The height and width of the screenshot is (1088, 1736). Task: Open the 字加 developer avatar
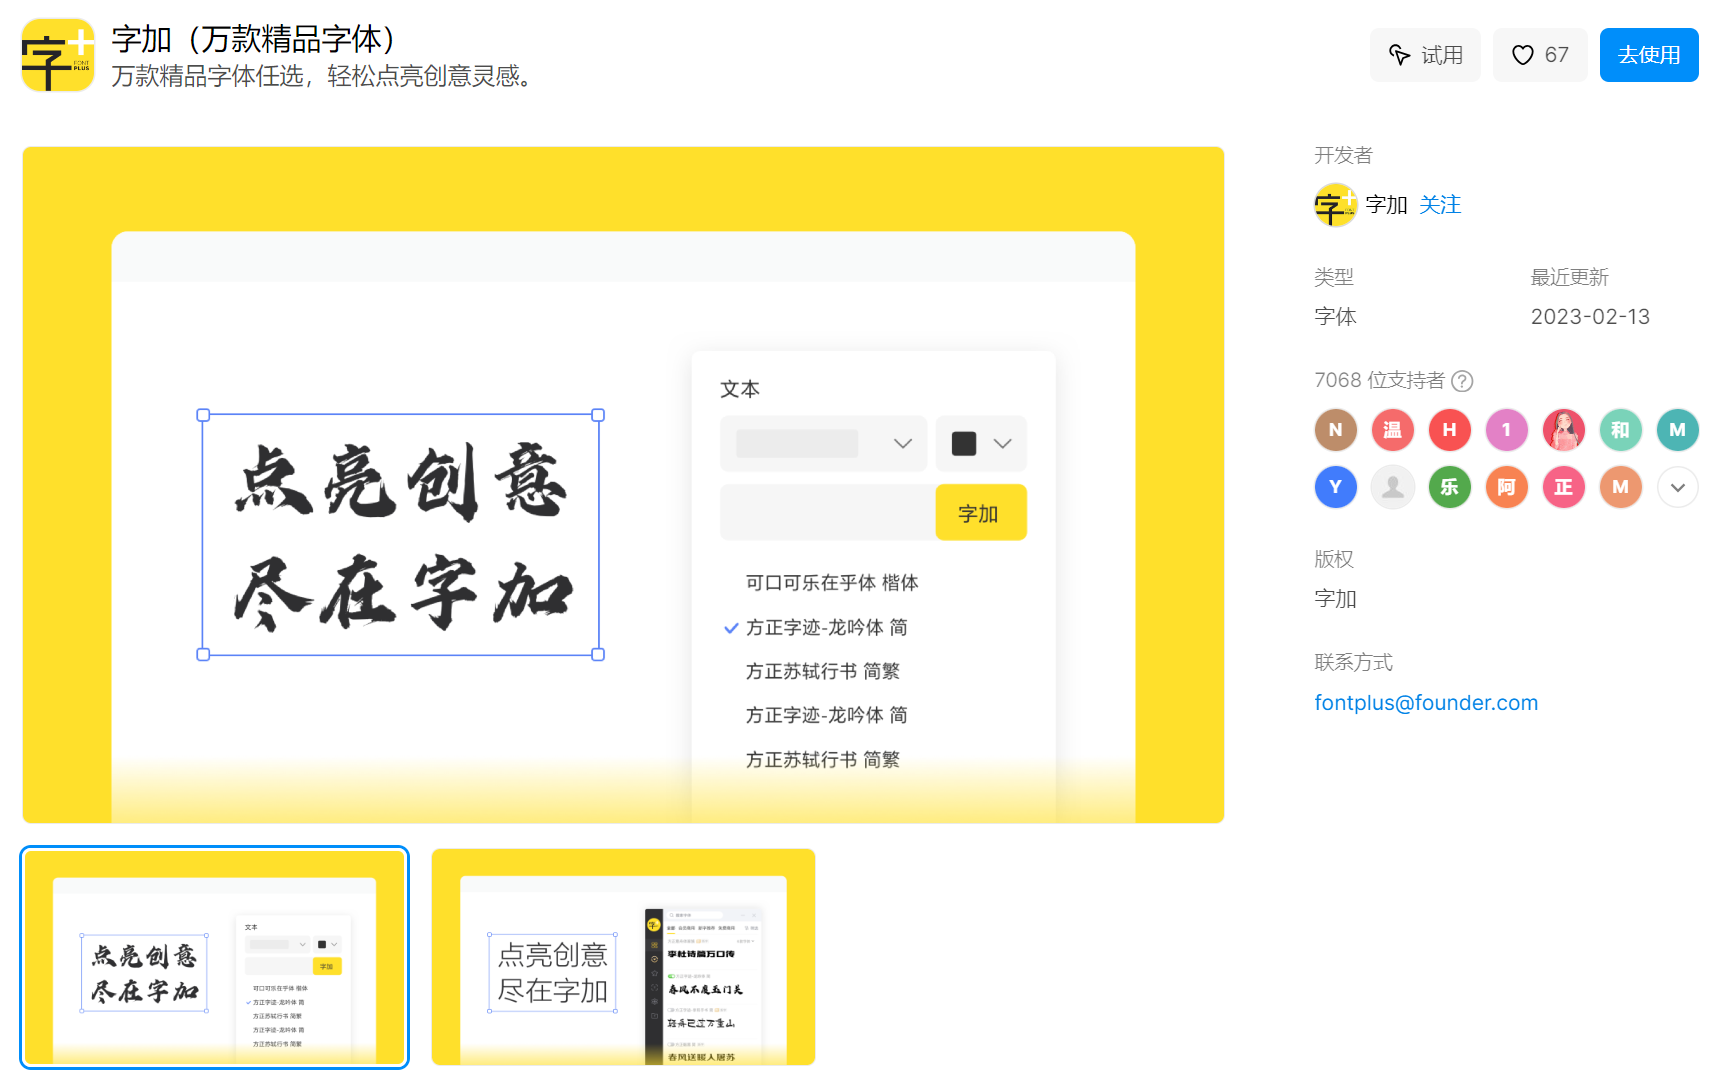(1335, 205)
